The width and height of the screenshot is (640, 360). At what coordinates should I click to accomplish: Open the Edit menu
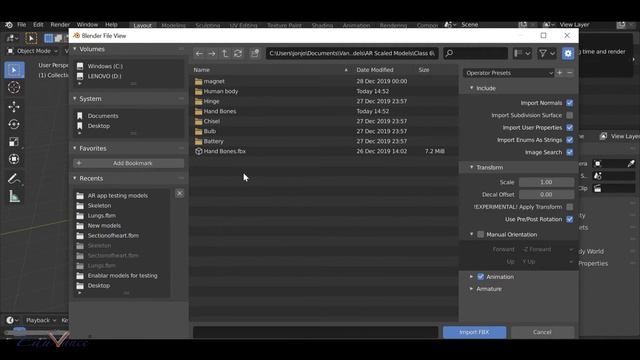(38, 25)
